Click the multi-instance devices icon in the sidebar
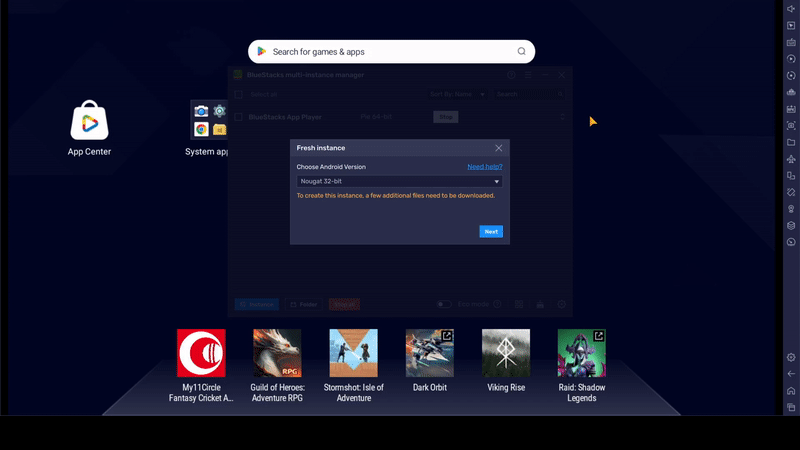 tap(791, 176)
